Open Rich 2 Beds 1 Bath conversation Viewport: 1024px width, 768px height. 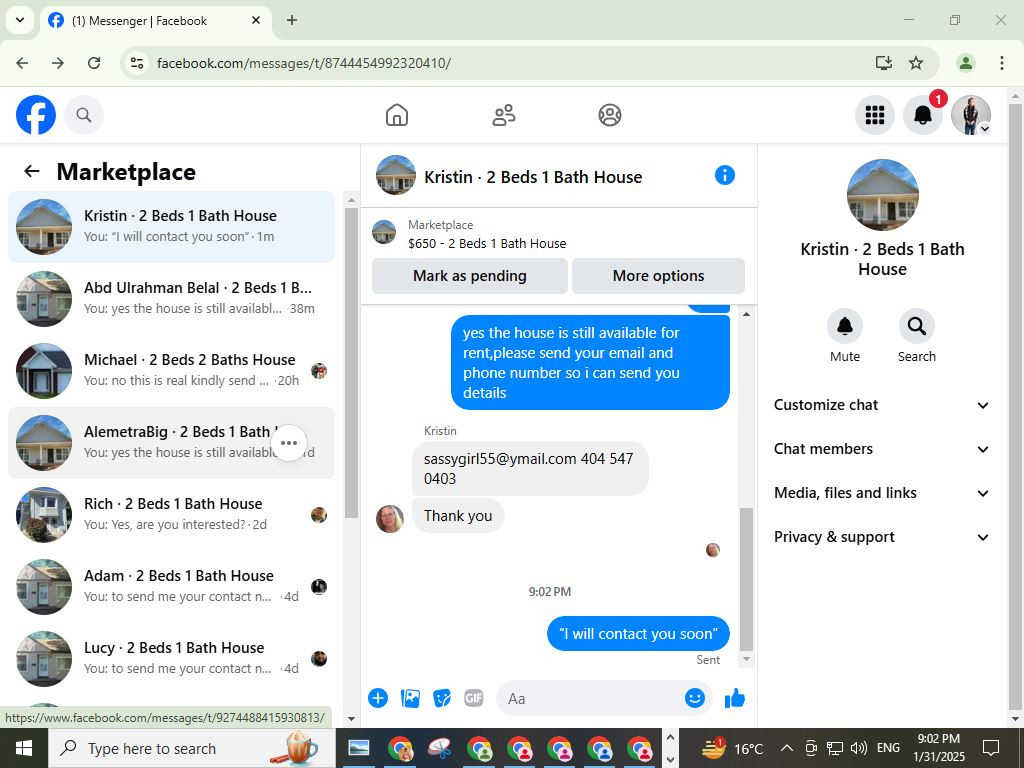click(x=171, y=515)
